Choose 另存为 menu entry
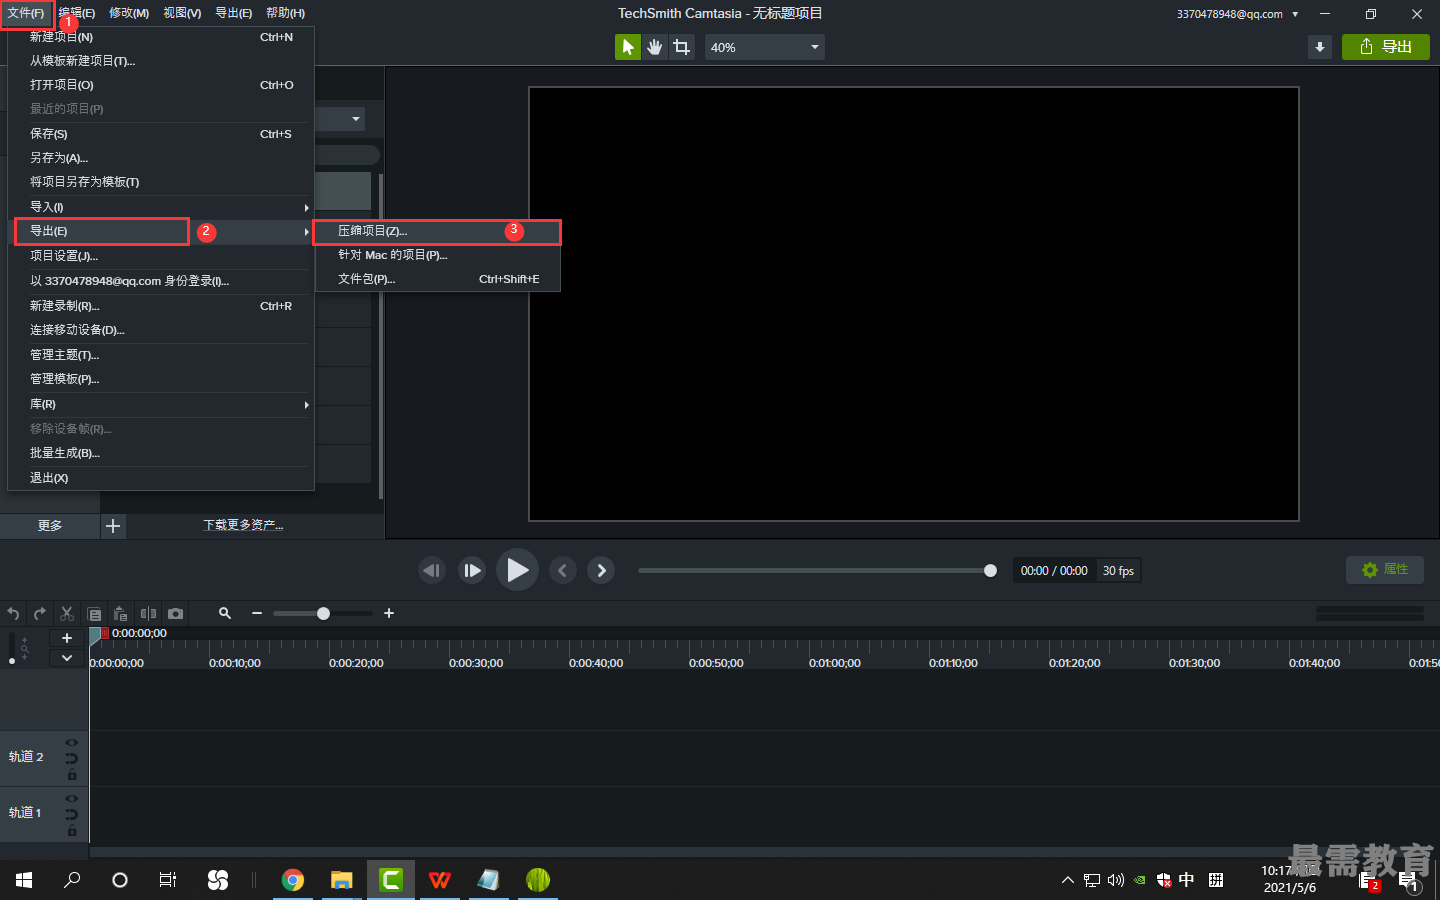Viewport: 1440px width, 900px height. (x=161, y=158)
